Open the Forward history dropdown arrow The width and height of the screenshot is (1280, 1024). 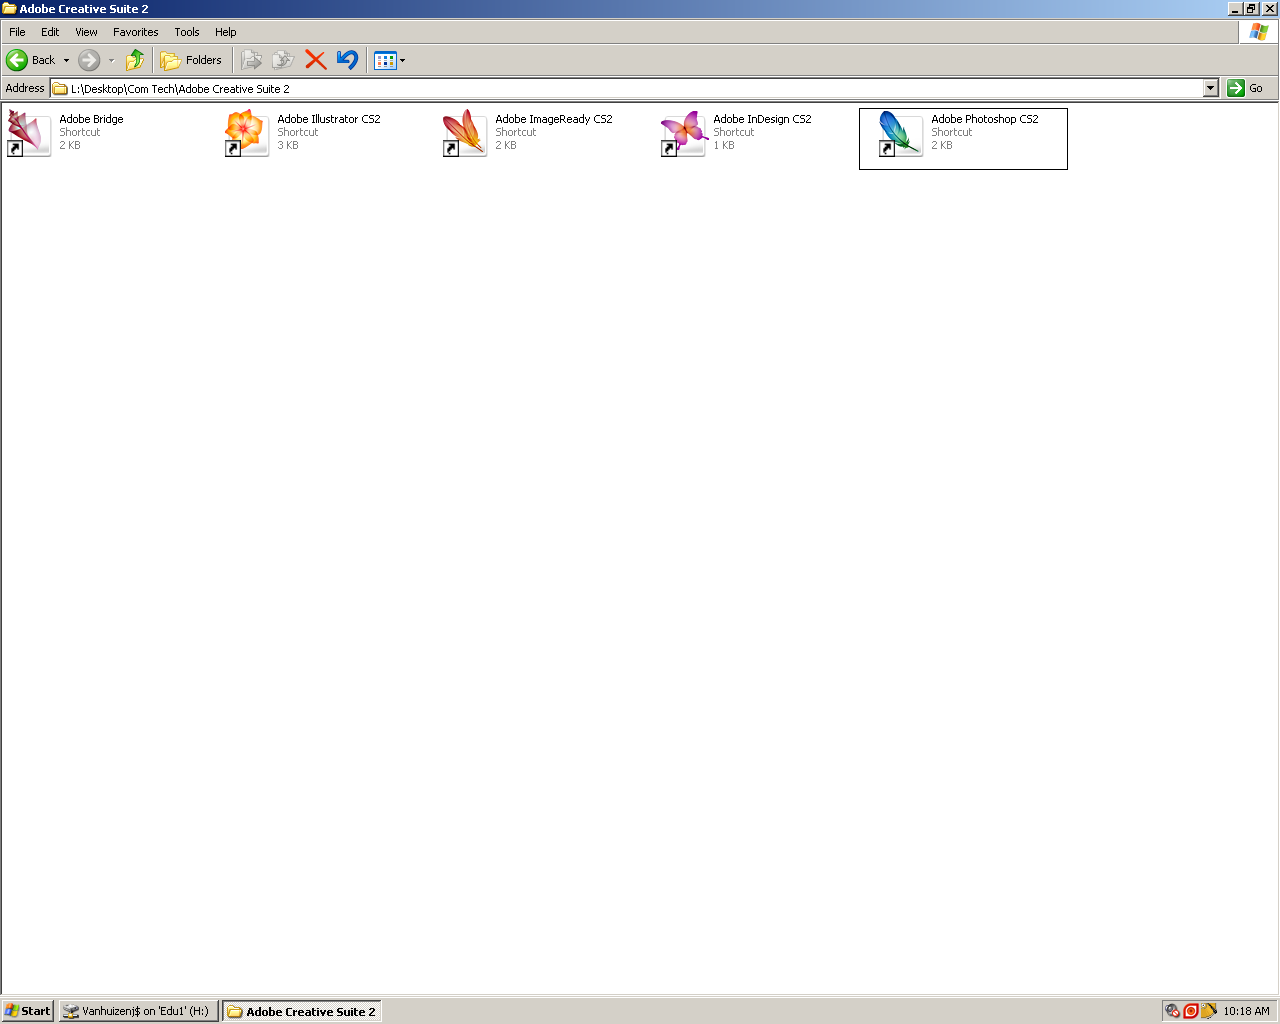(x=111, y=60)
